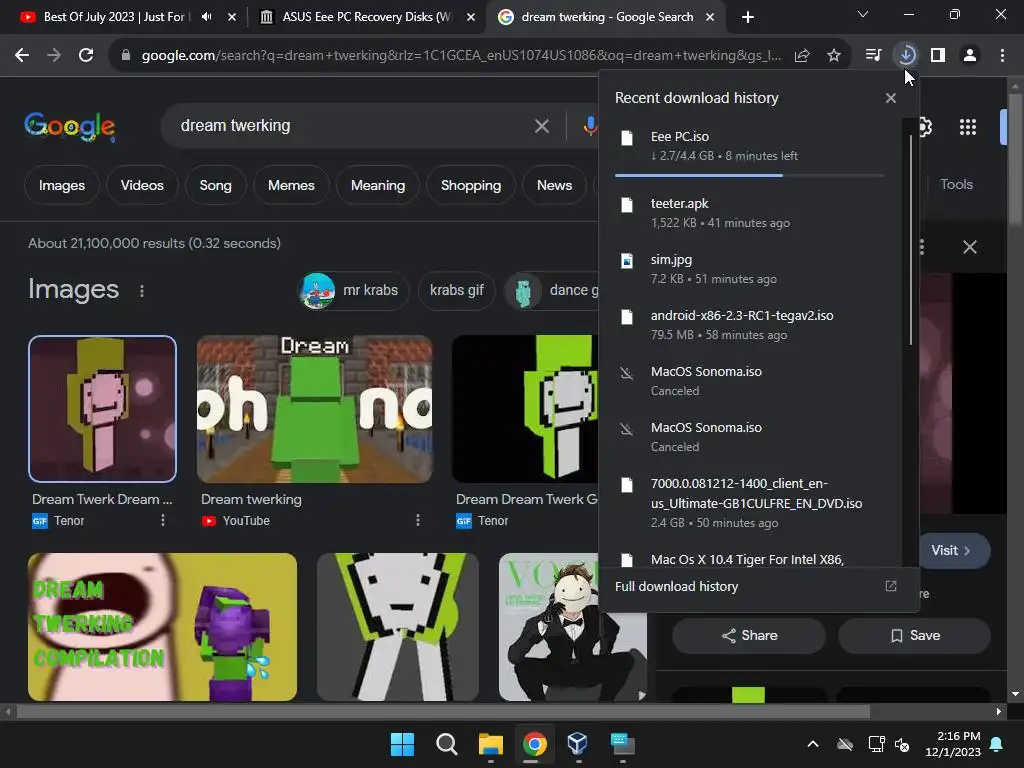Click the sim.jpg image file icon
This screenshot has height=768, width=1024.
[x=627, y=261]
